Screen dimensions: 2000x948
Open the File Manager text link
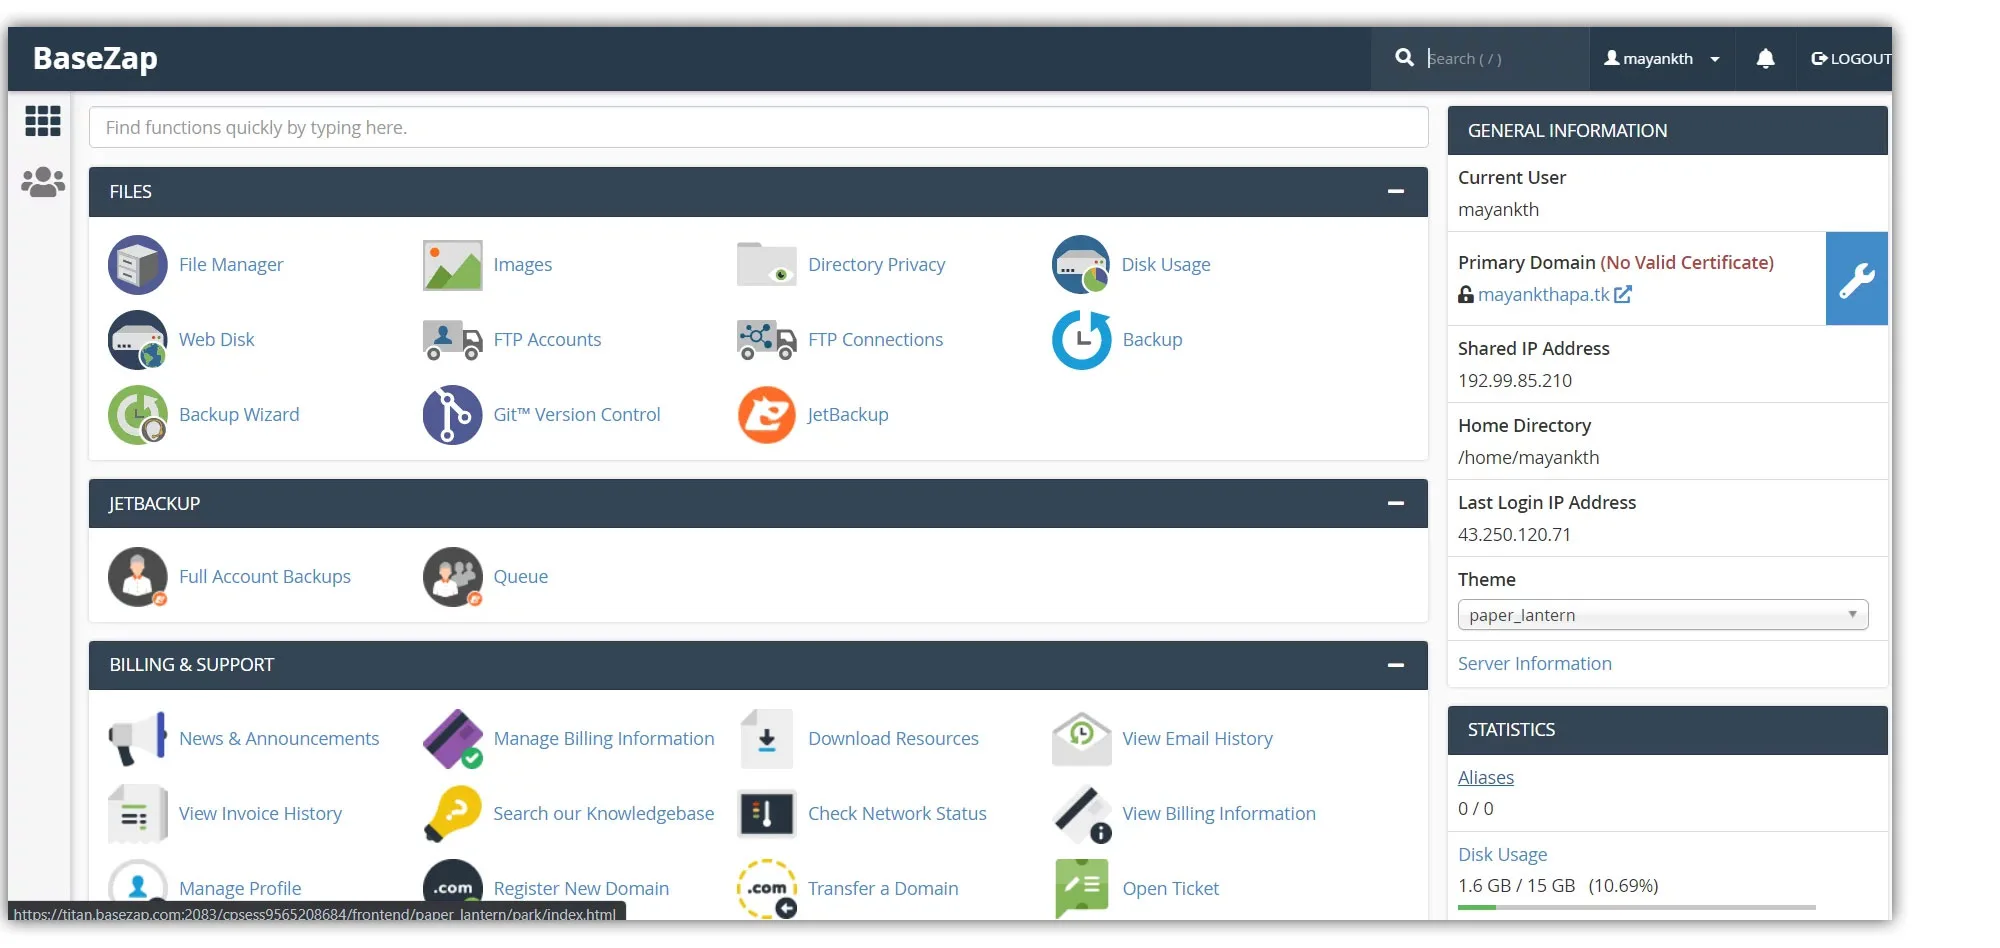point(231,265)
